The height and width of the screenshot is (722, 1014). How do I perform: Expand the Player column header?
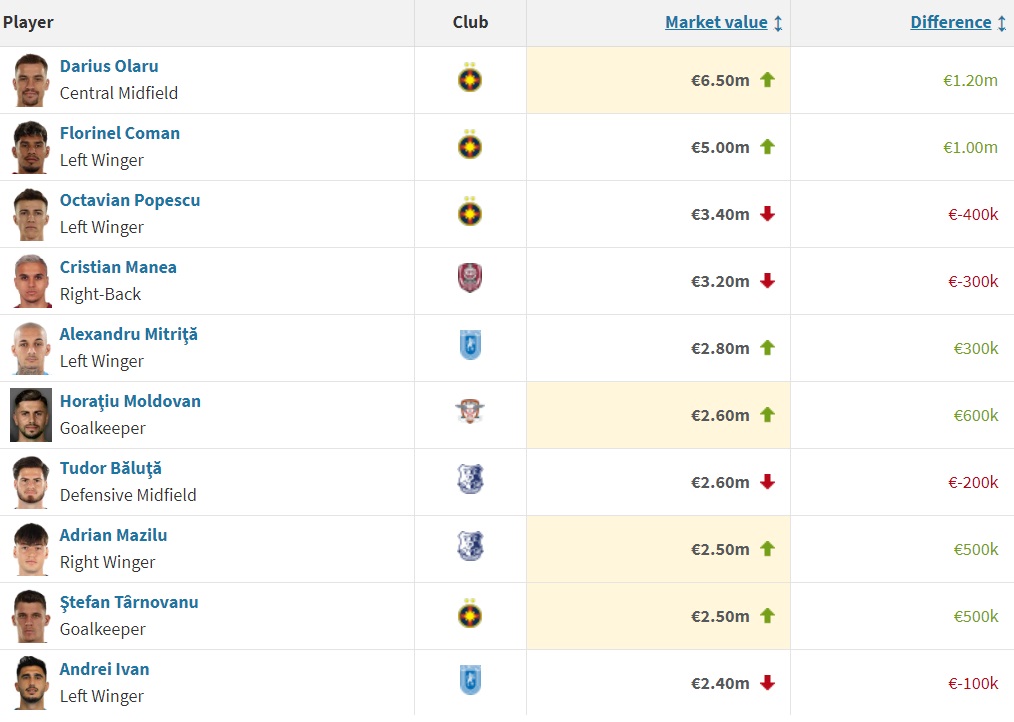coord(30,22)
